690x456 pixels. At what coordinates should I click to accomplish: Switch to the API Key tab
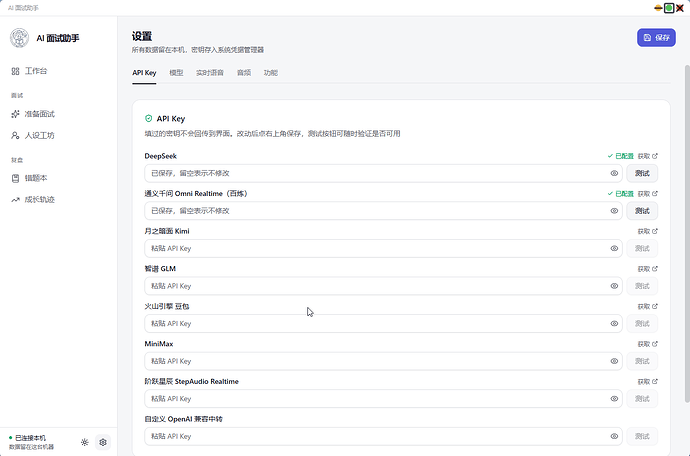tap(144, 73)
